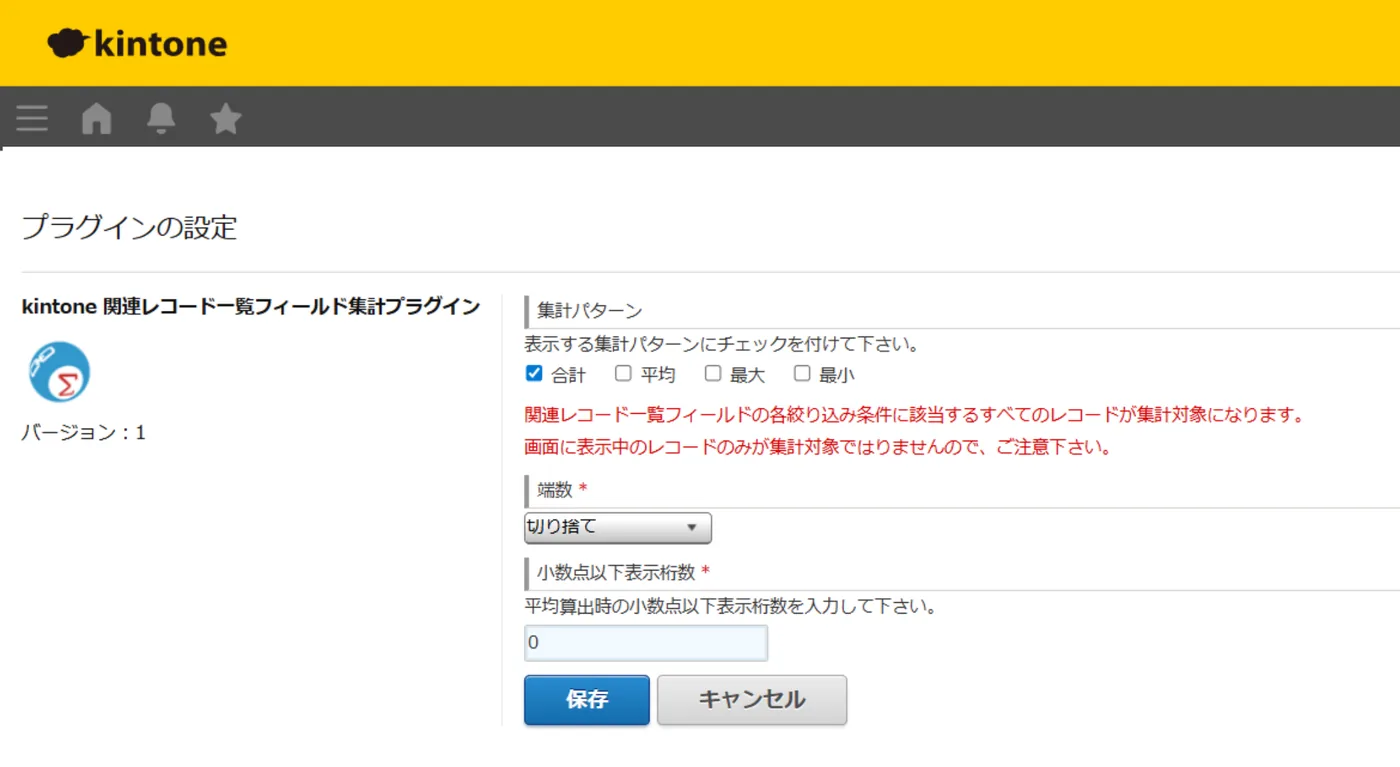
Task: Click the text 平均算出時の小数点以下表示桁数を入力して下さい
Action: (x=731, y=606)
